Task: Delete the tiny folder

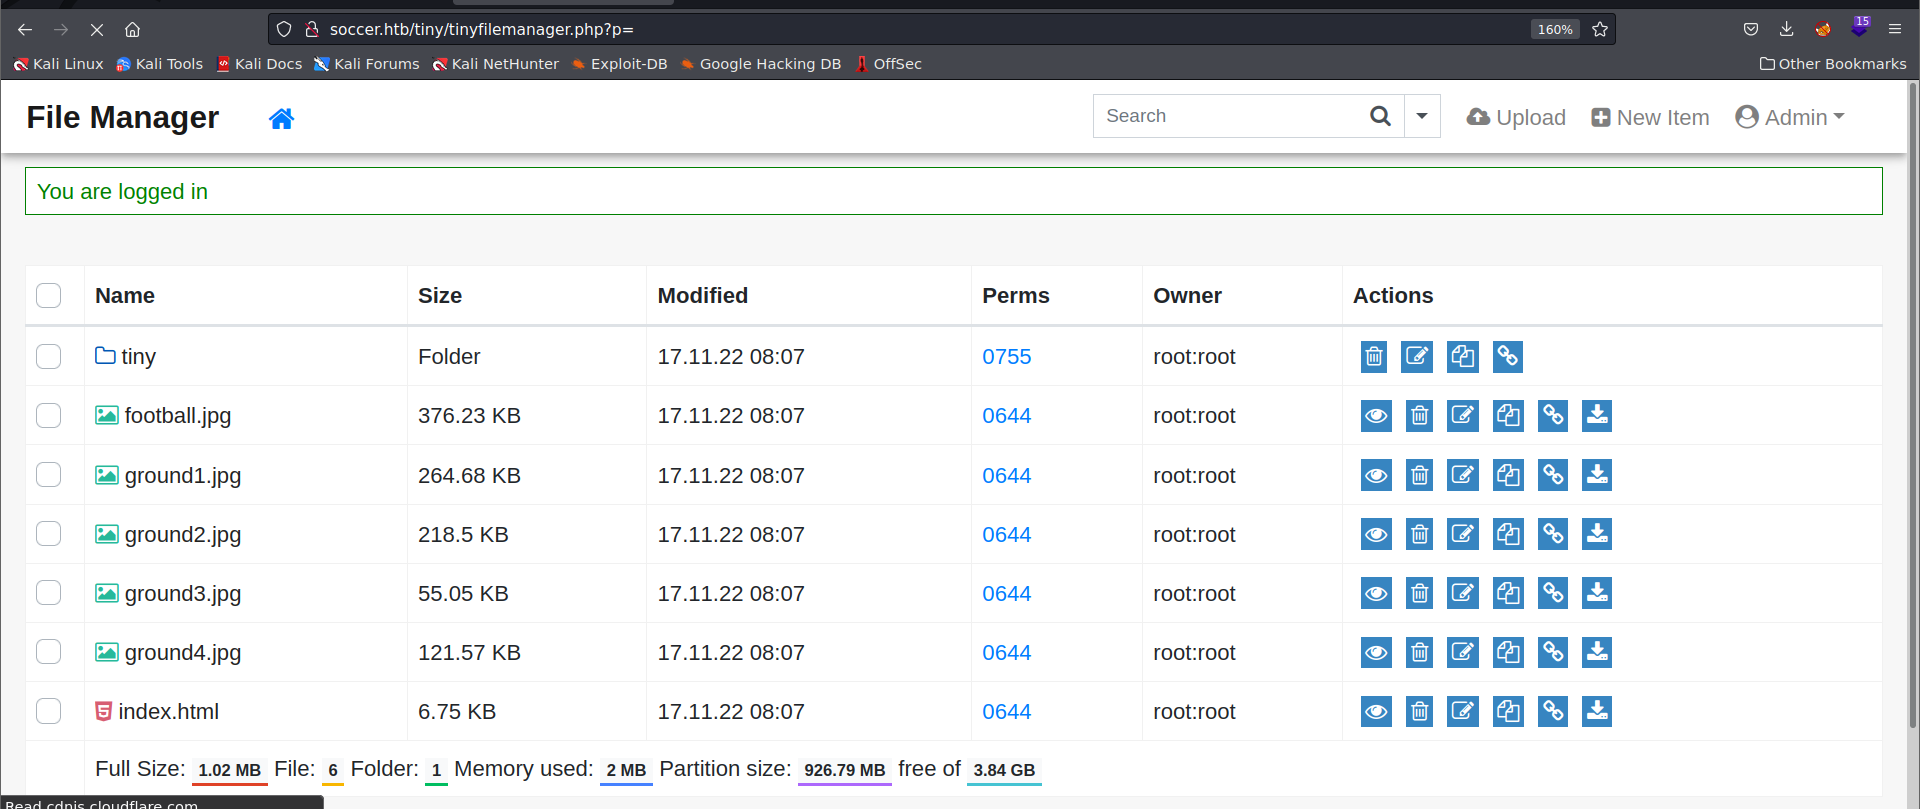Action: tap(1374, 357)
